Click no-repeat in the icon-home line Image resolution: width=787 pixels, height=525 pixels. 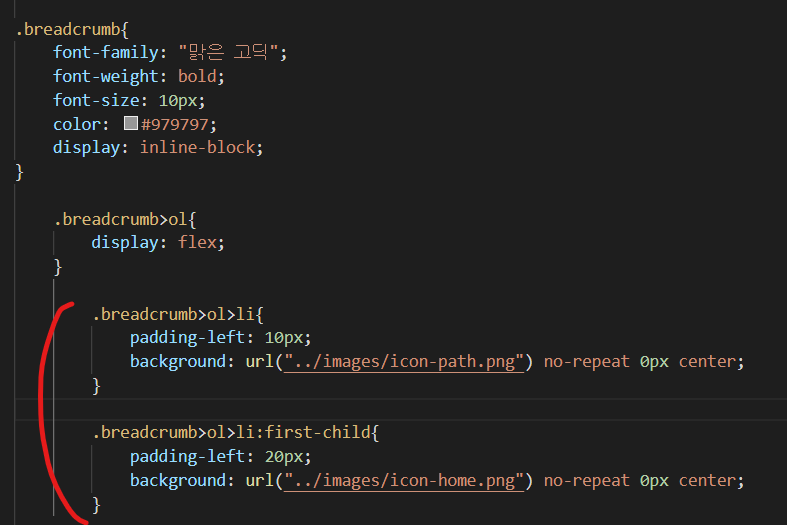pyautogui.click(x=587, y=480)
